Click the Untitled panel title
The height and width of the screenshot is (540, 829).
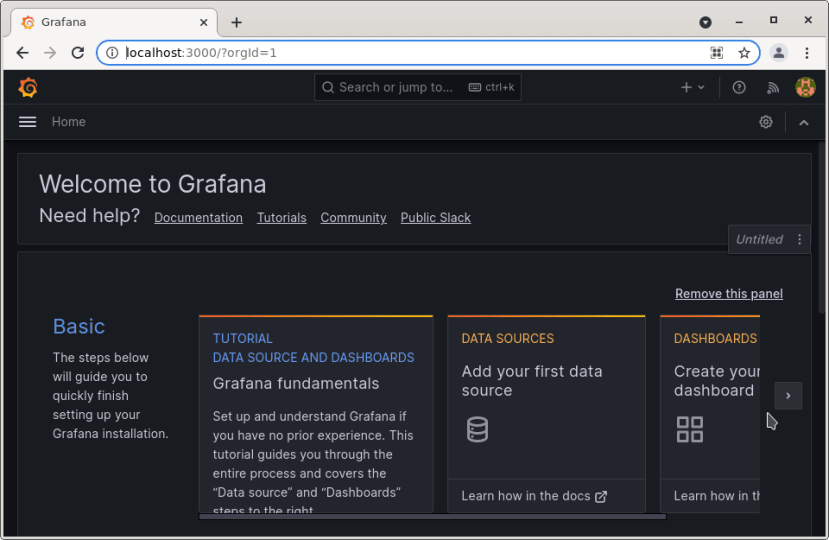click(759, 240)
